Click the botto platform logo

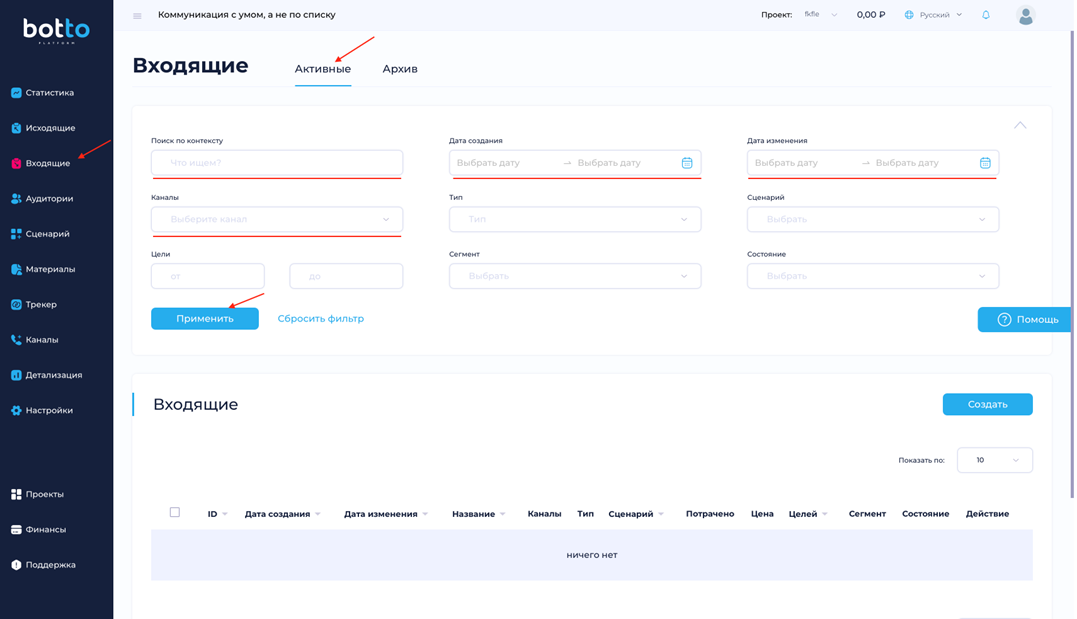click(56, 30)
